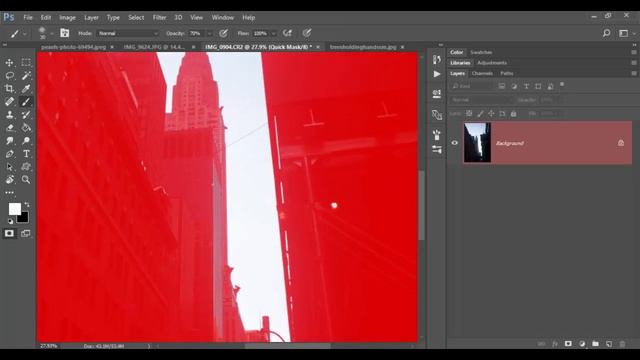Select the Zoom tool
640x360 pixels.
pos(26,180)
